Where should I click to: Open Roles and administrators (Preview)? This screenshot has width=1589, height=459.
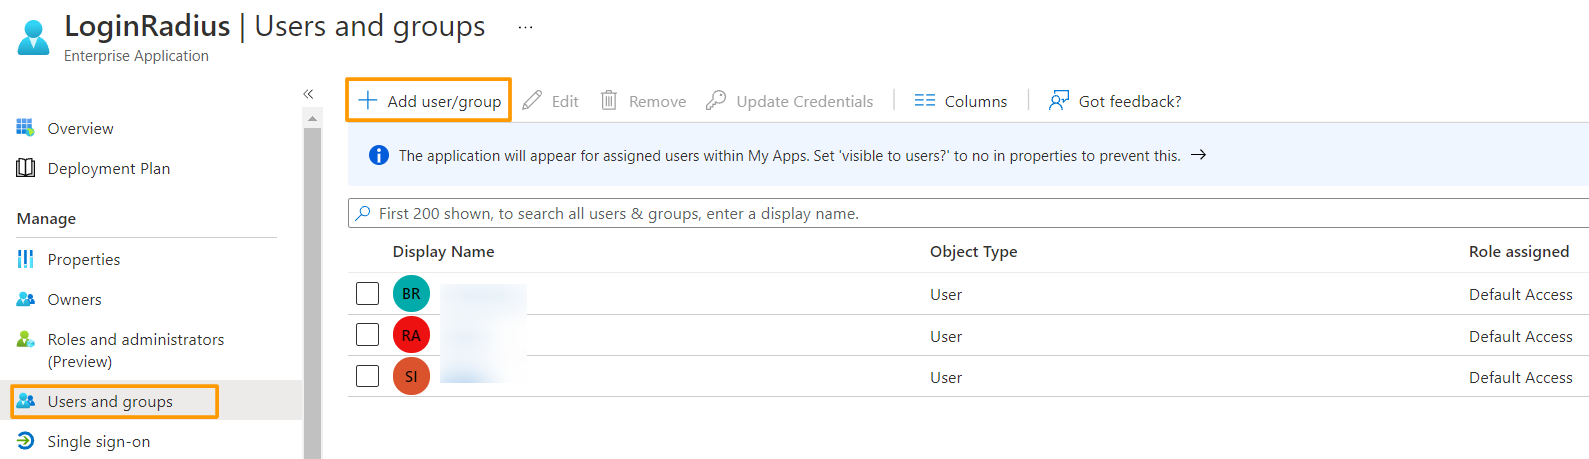coord(136,350)
